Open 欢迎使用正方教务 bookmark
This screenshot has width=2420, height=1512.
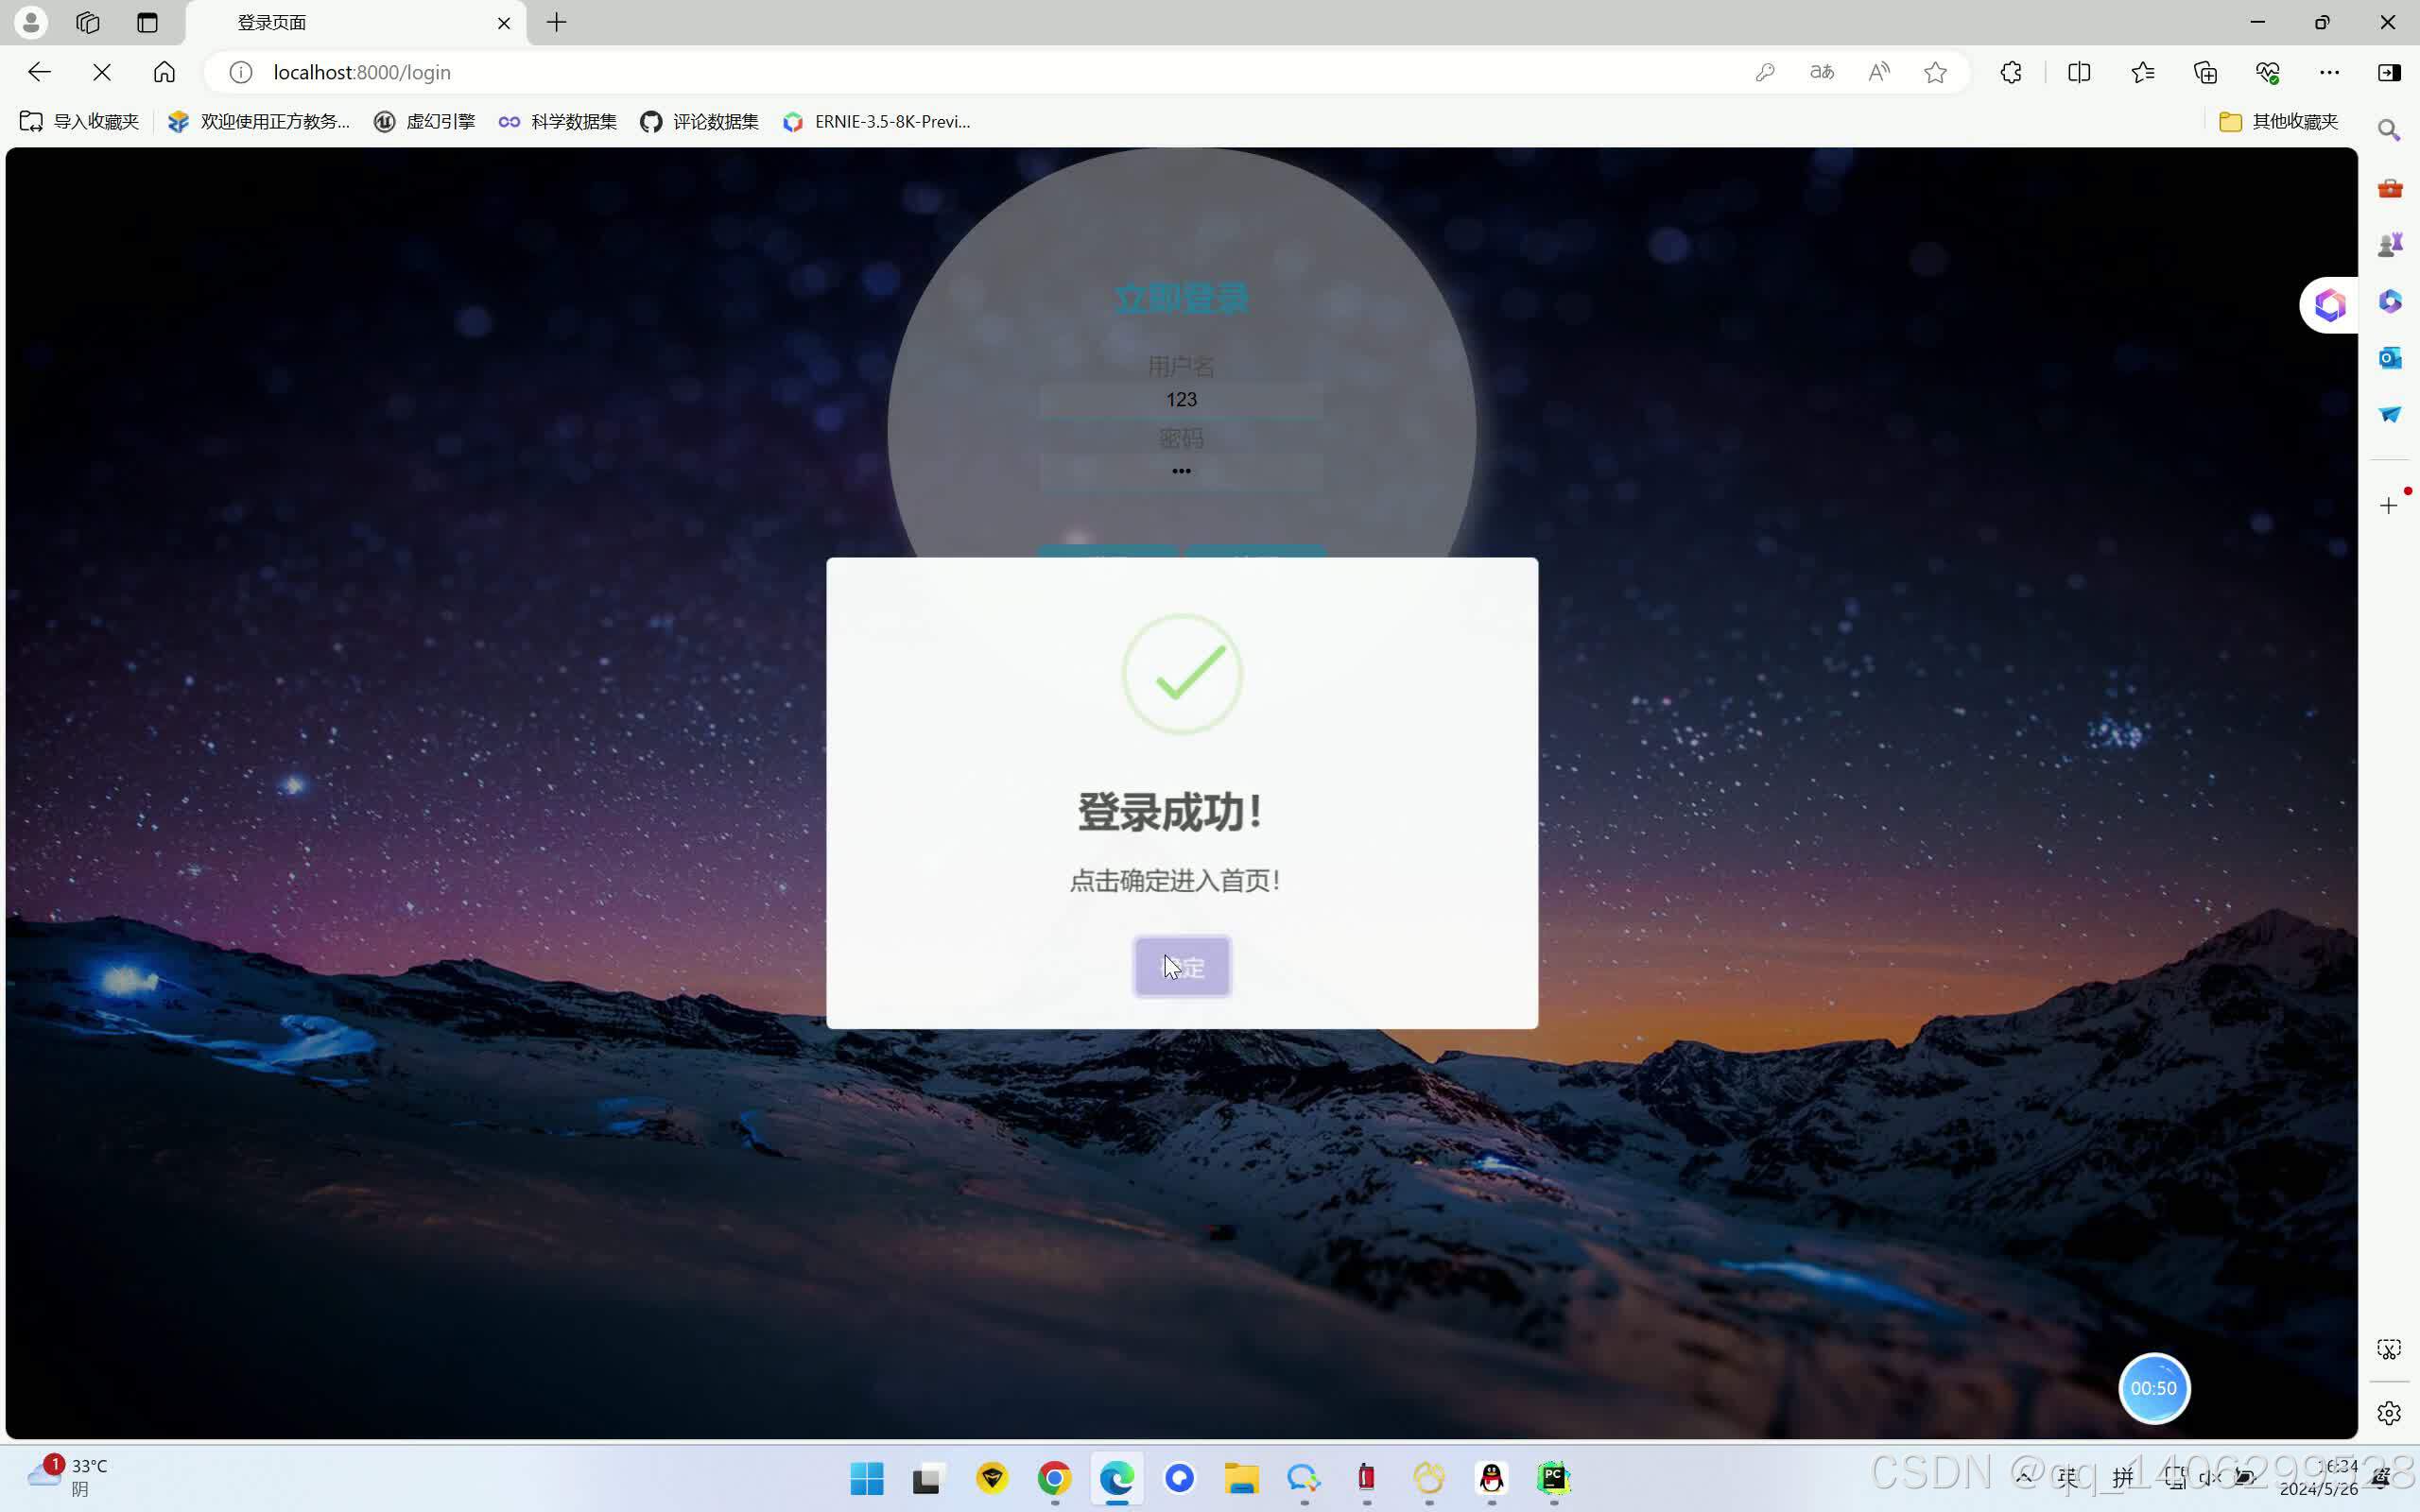pyautogui.click(x=259, y=121)
